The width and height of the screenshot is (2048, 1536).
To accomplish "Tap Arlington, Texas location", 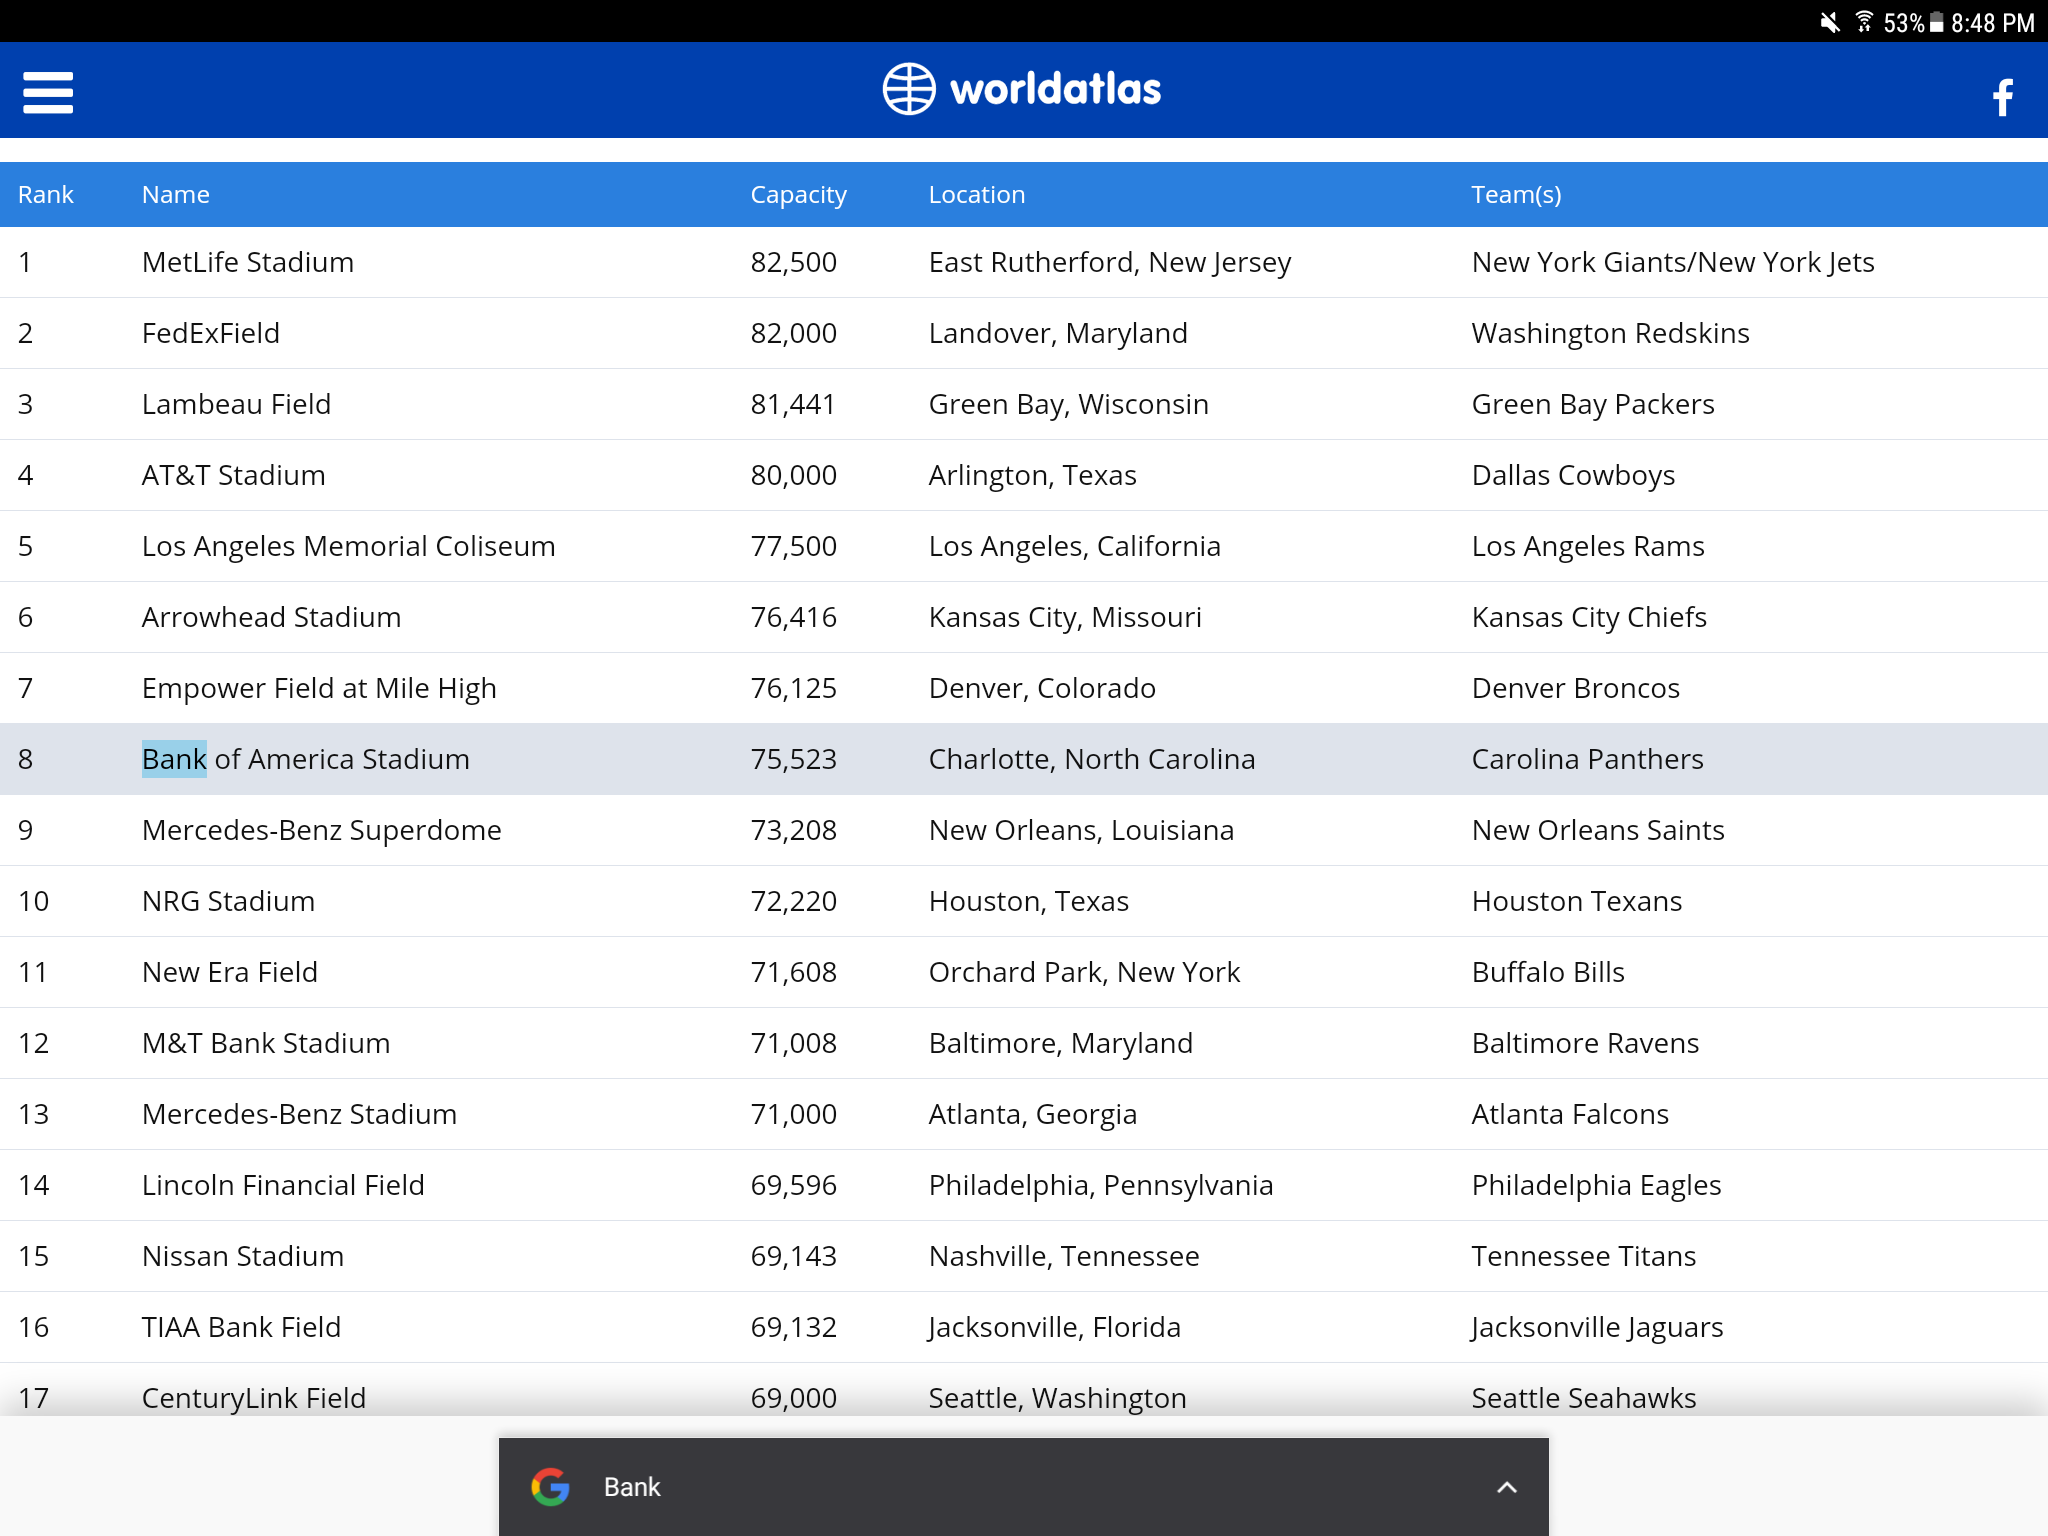I will (1033, 475).
